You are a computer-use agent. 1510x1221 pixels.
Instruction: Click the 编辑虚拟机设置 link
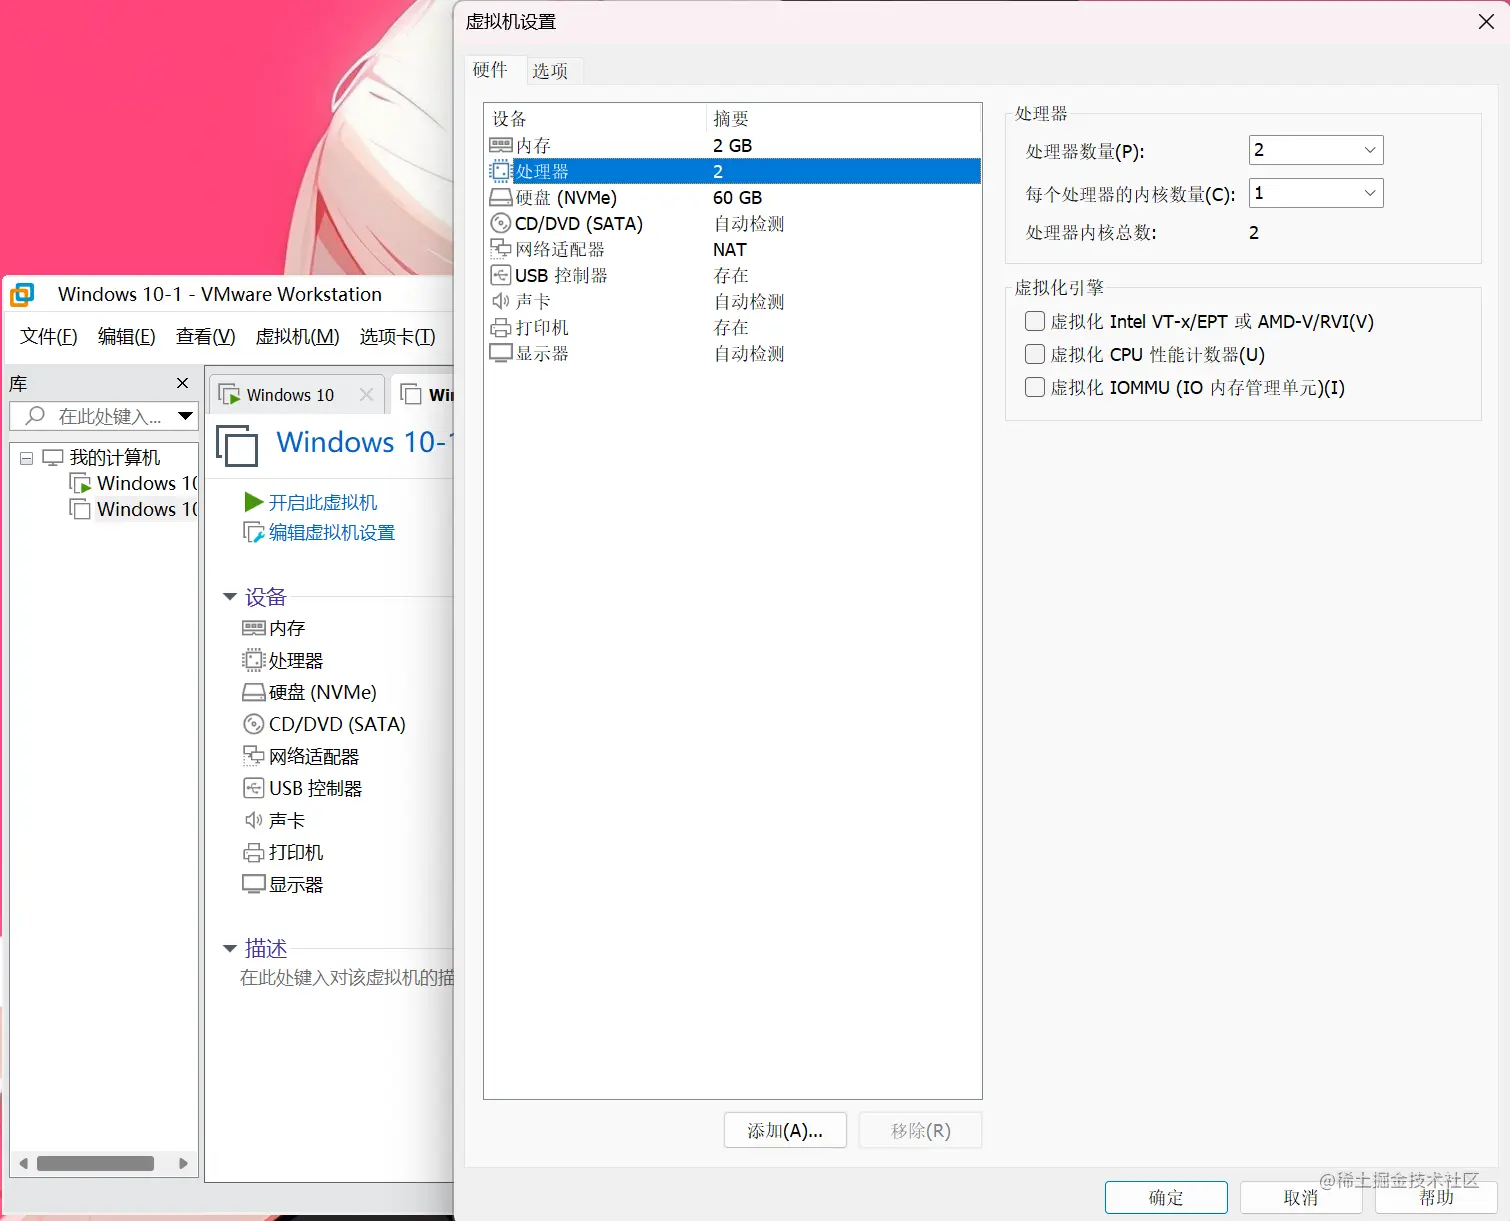(x=332, y=533)
